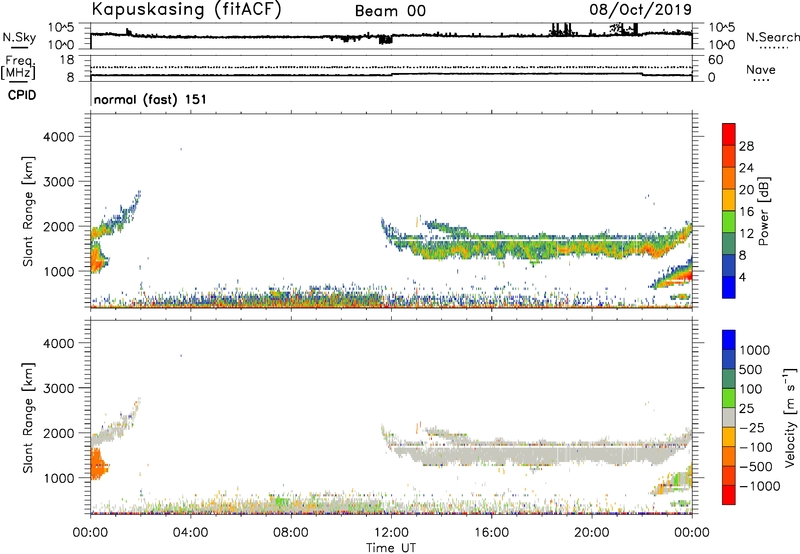Image resolution: width=800 pixels, height=554 pixels.
Task: Click the 100 label on Velocity colorbar
Action: 751,389
